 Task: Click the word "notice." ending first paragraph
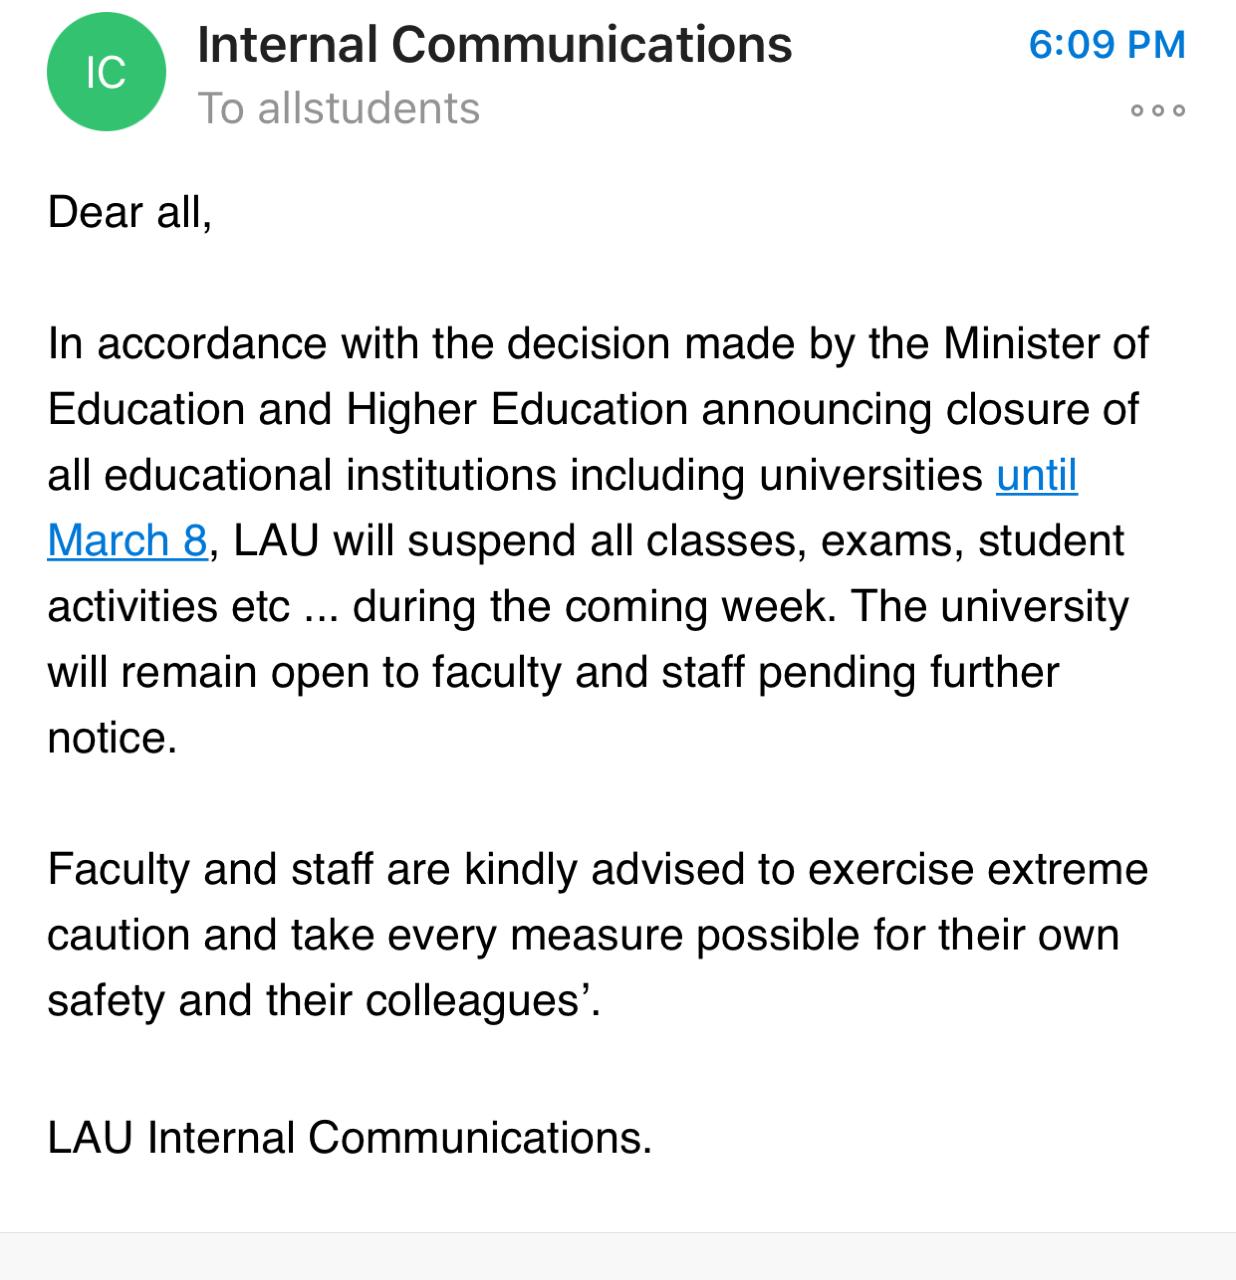[112, 738]
